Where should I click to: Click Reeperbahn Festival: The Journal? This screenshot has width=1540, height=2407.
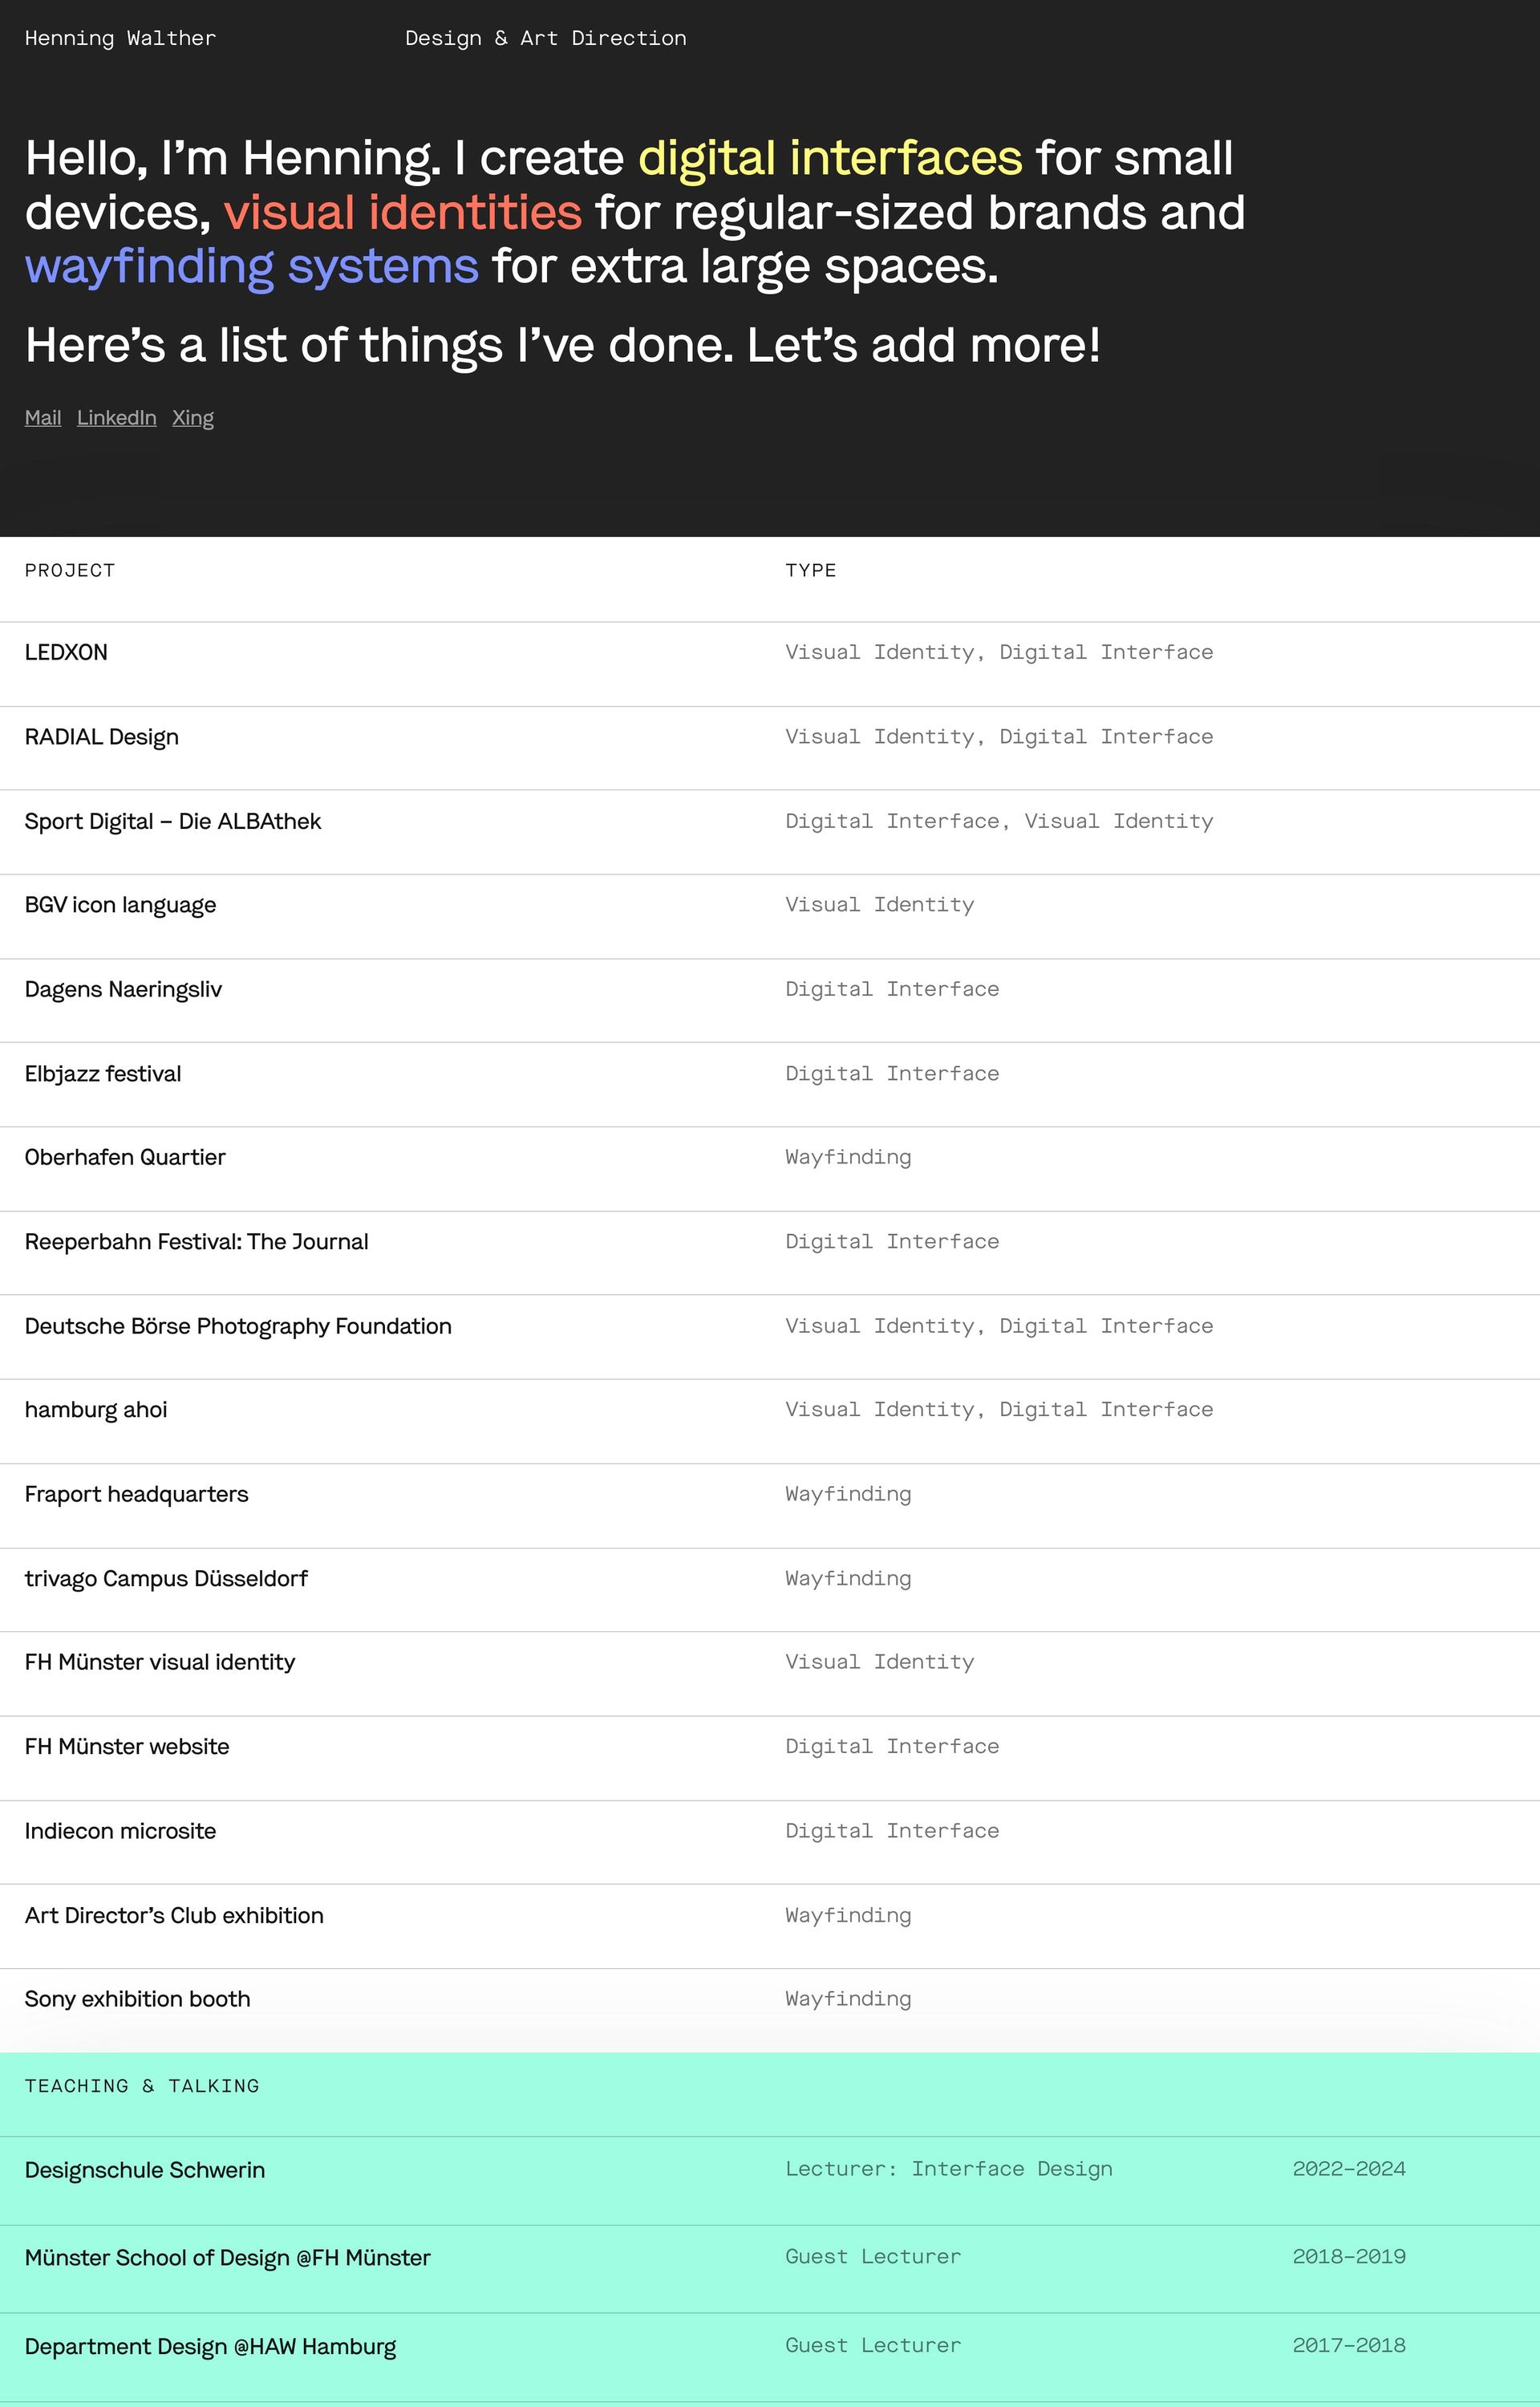[197, 1242]
